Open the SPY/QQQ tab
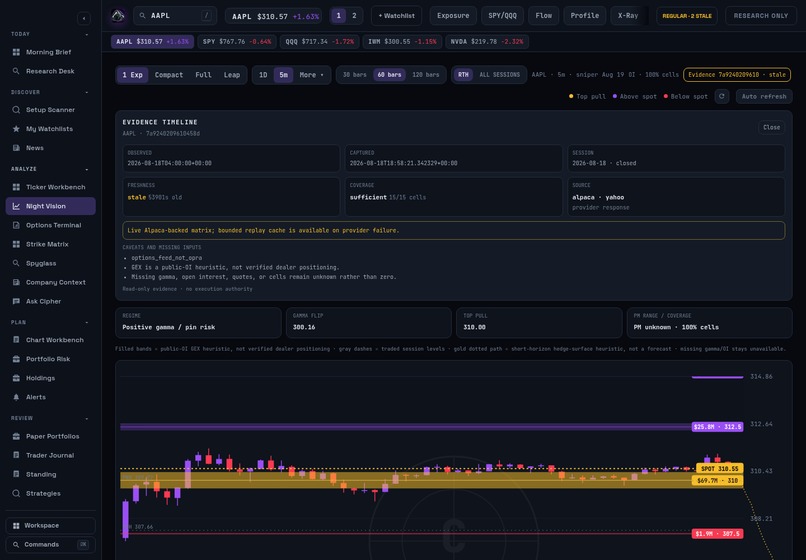This screenshot has height=560, width=806. (502, 16)
